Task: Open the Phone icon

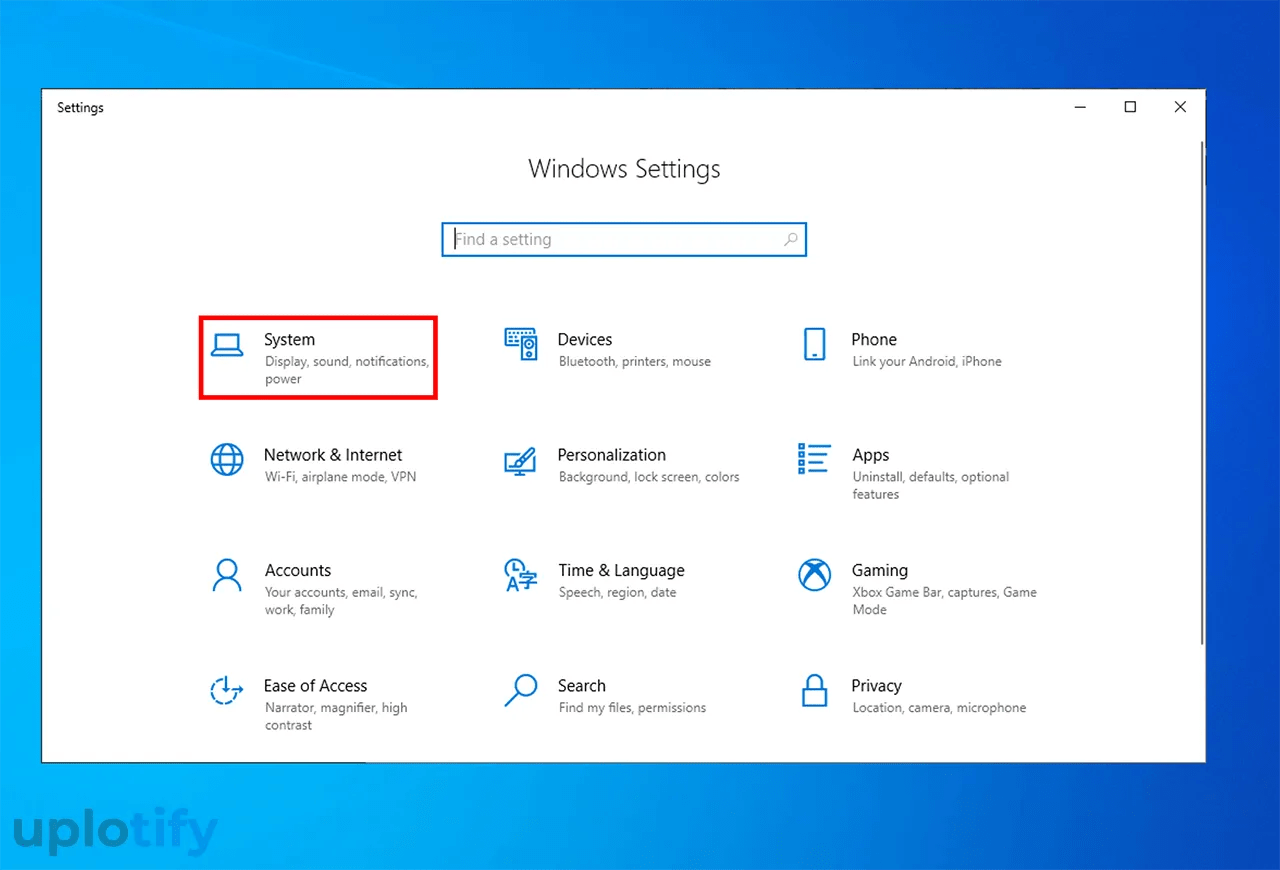Action: (x=815, y=344)
